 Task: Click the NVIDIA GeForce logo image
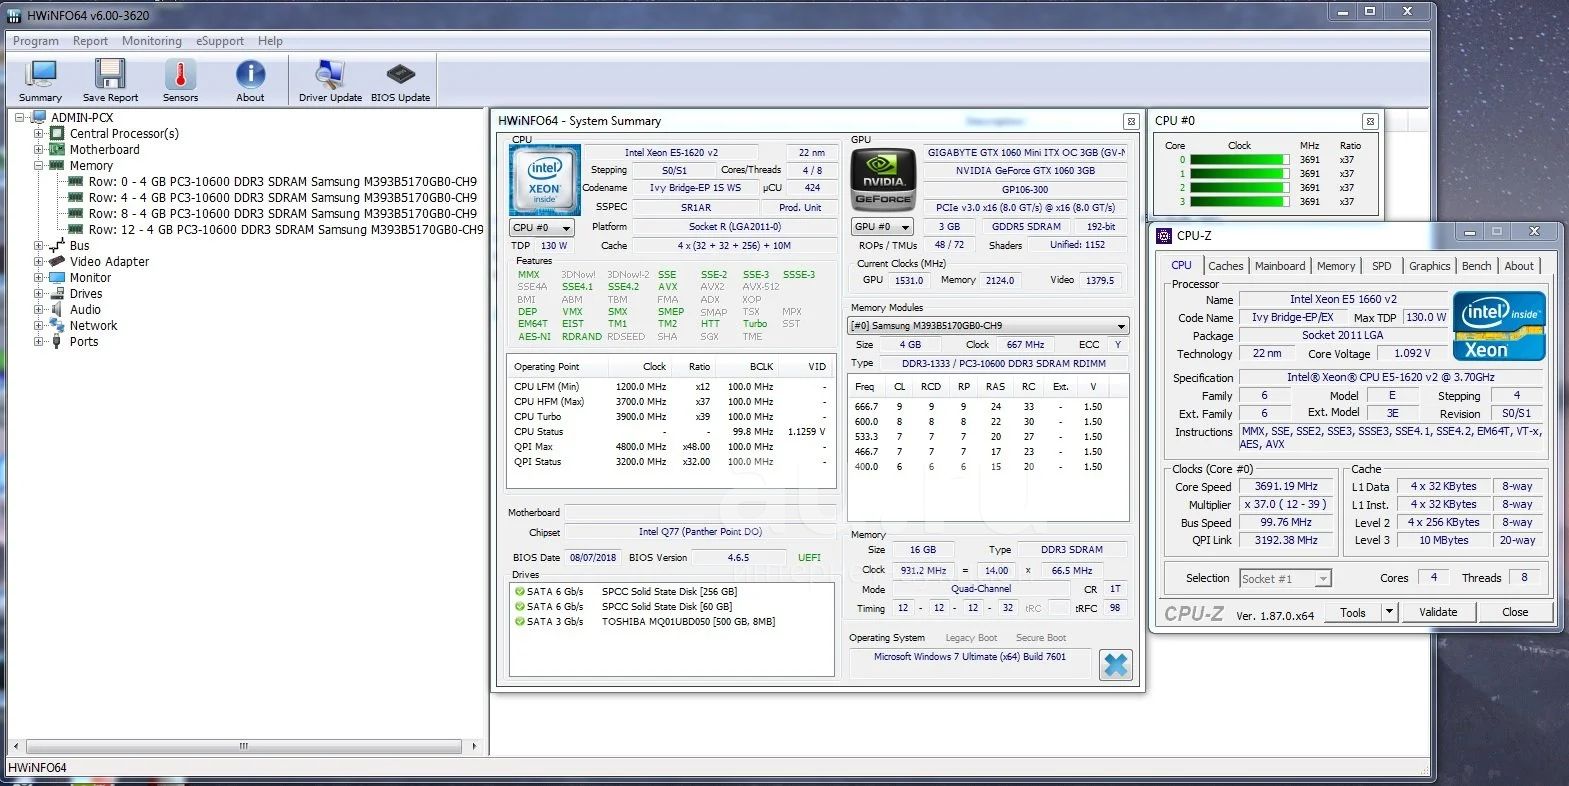pos(883,180)
